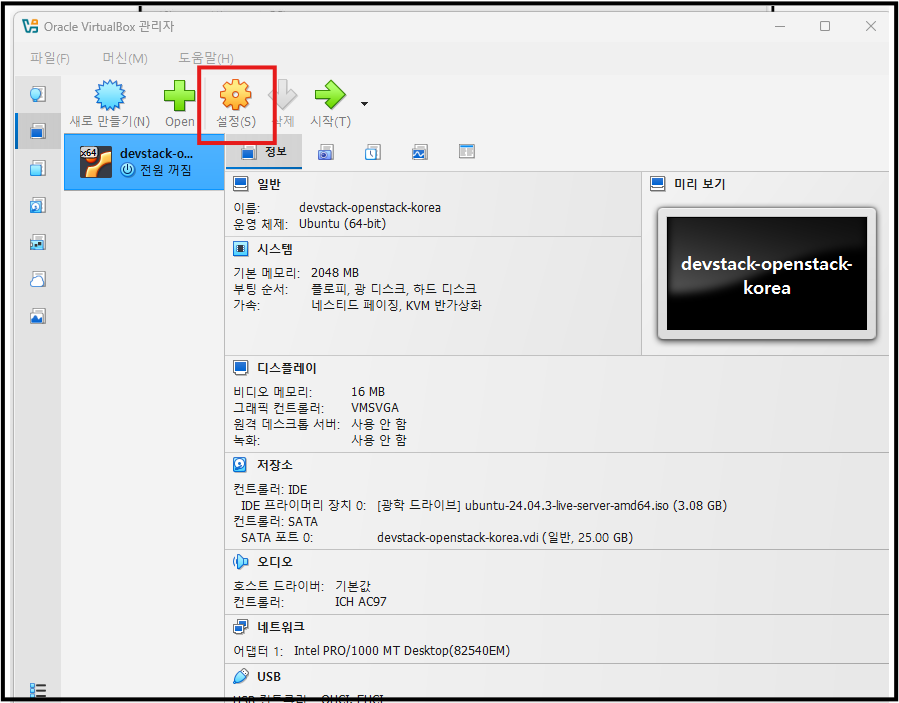
Task: Click the 시스템 section header
Action: [275, 249]
